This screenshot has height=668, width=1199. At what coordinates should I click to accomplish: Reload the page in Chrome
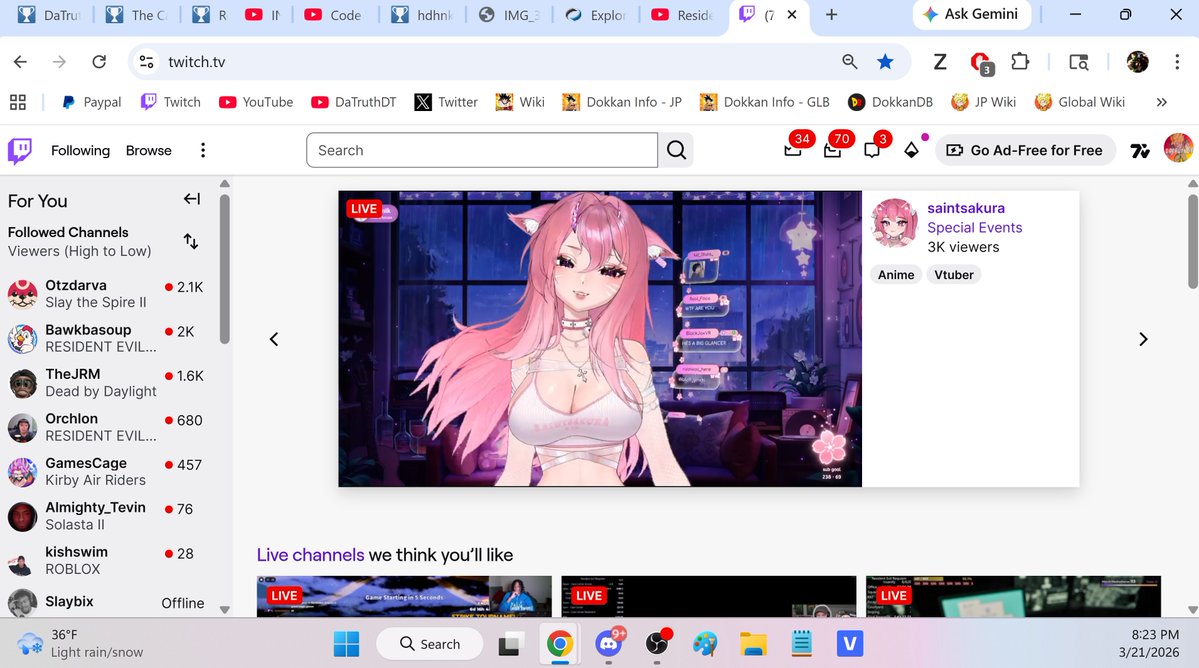click(99, 62)
